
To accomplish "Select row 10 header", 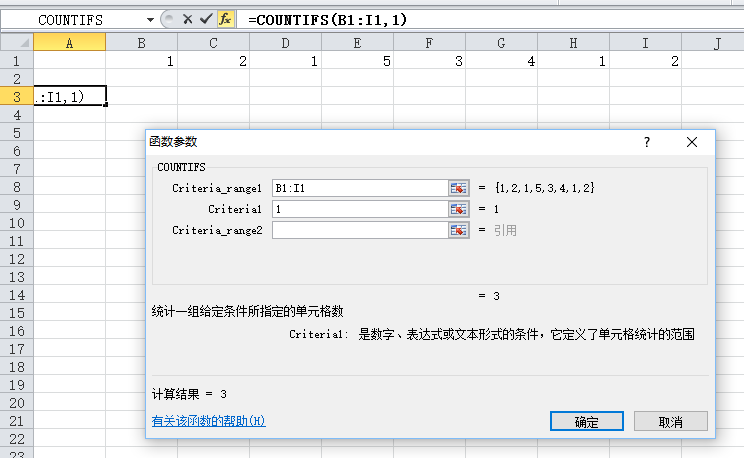I will [17, 223].
